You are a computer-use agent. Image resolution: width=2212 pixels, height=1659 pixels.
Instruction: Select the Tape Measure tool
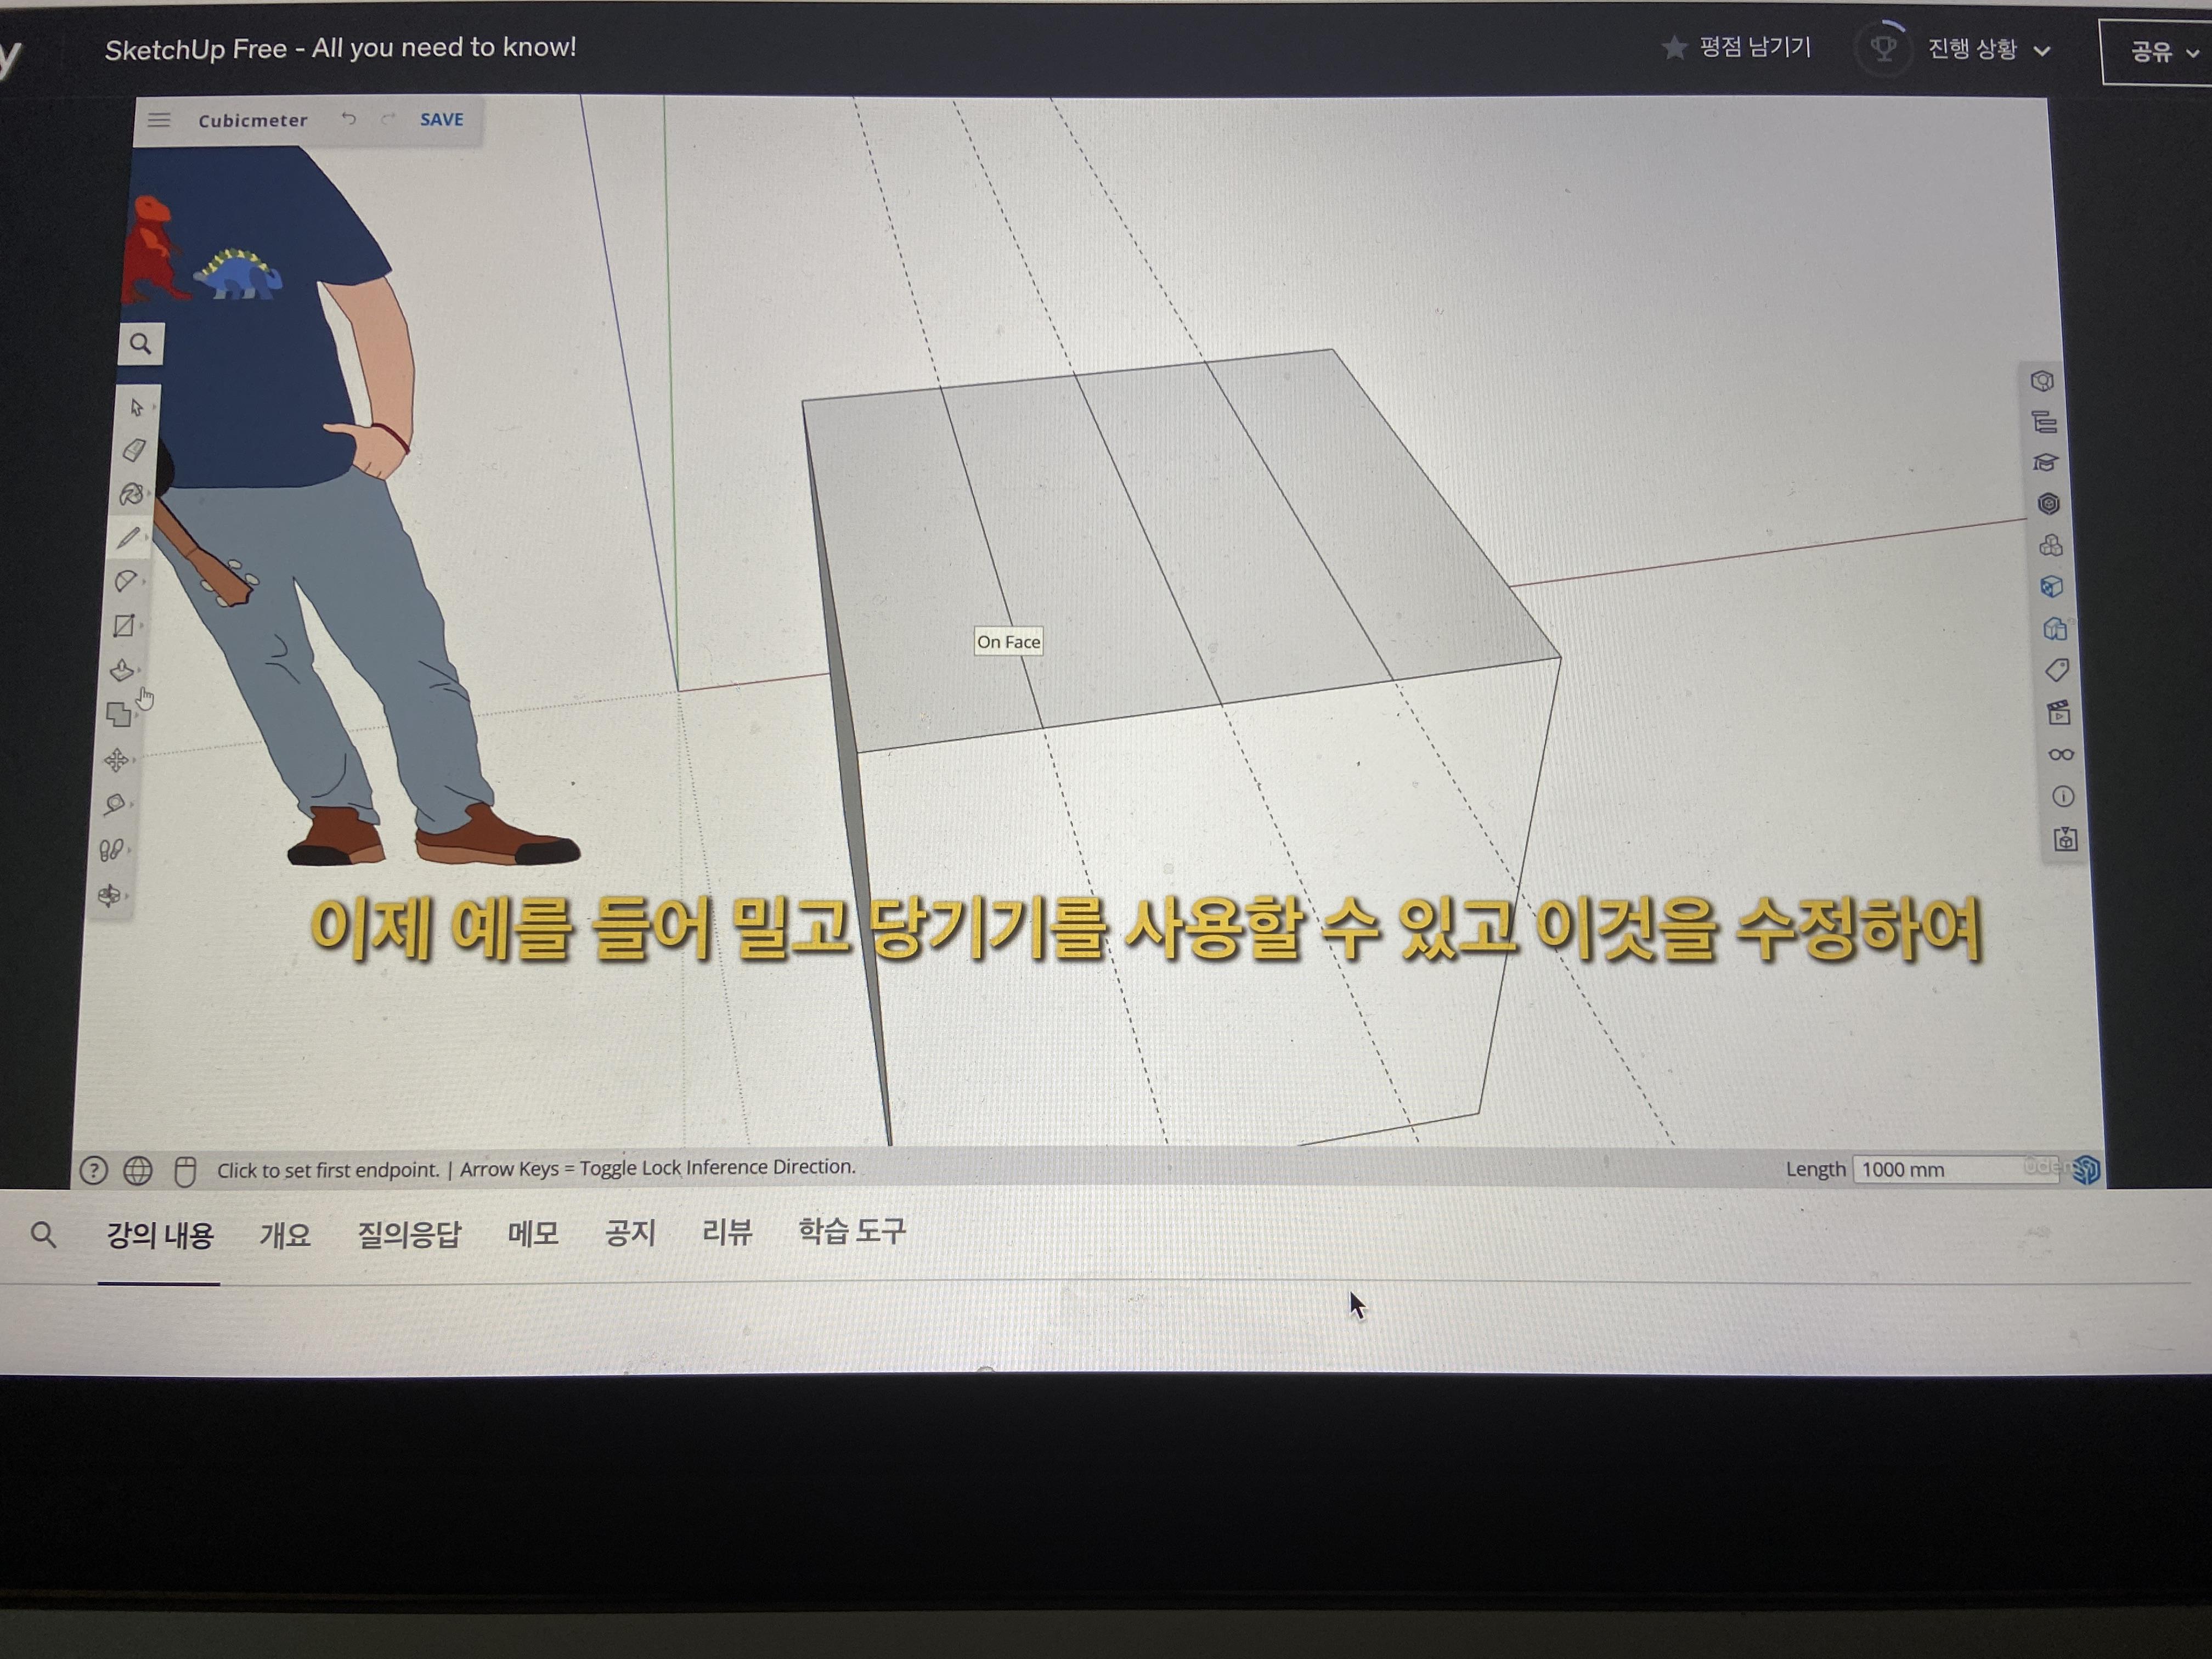click(x=114, y=805)
